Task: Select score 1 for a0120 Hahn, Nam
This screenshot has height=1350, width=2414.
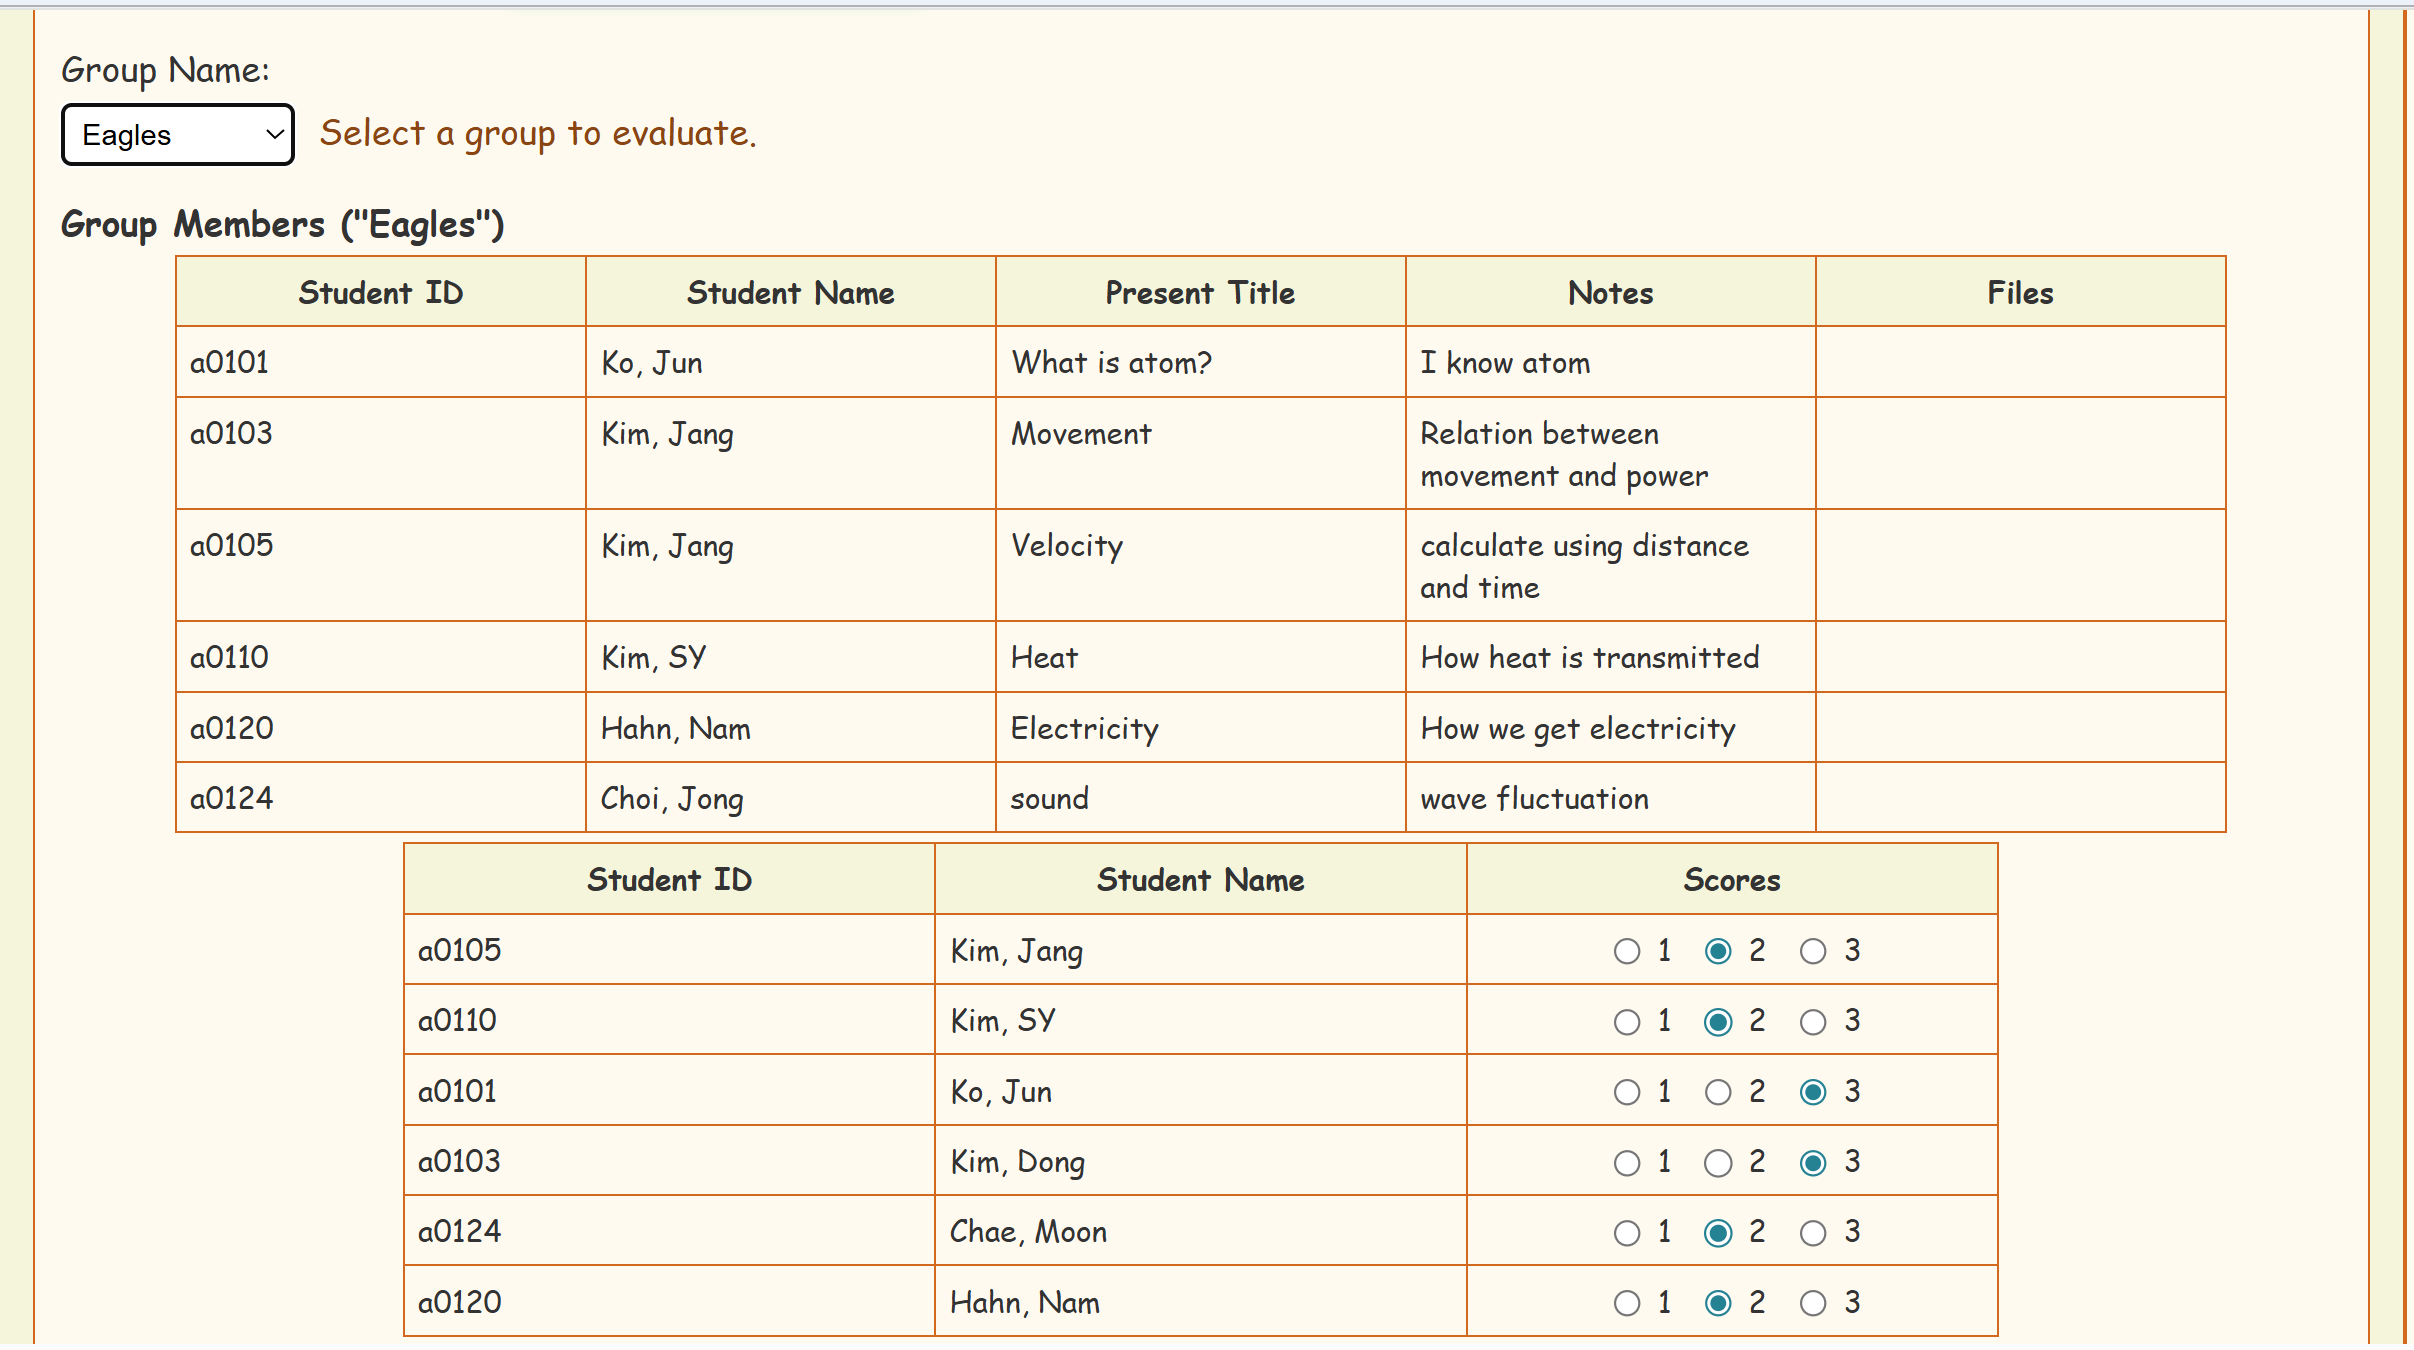Action: pyautogui.click(x=1627, y=1303)
